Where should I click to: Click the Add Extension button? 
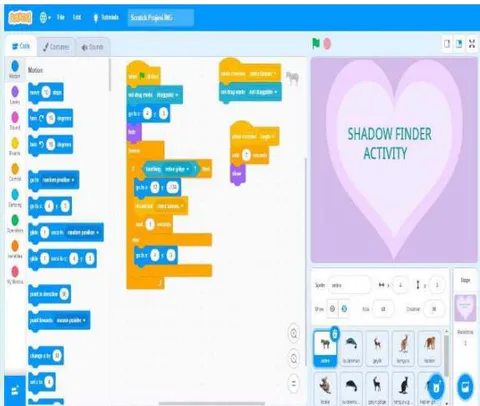15,390
